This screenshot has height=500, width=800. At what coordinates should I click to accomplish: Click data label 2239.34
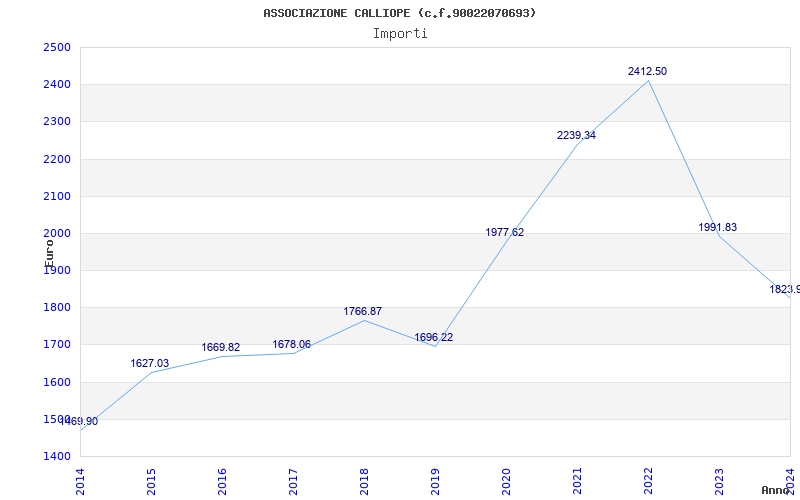coord(576,135)
